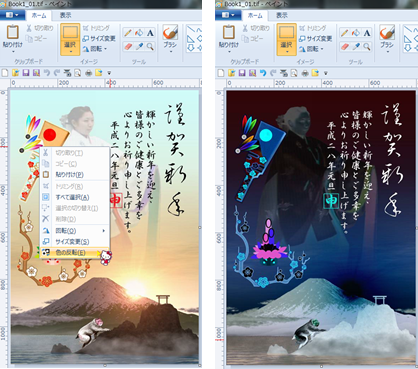Switch to the 表示 tab in right window
The height and width of the screenshot is (369, 418).
click(x=282, y=15)
